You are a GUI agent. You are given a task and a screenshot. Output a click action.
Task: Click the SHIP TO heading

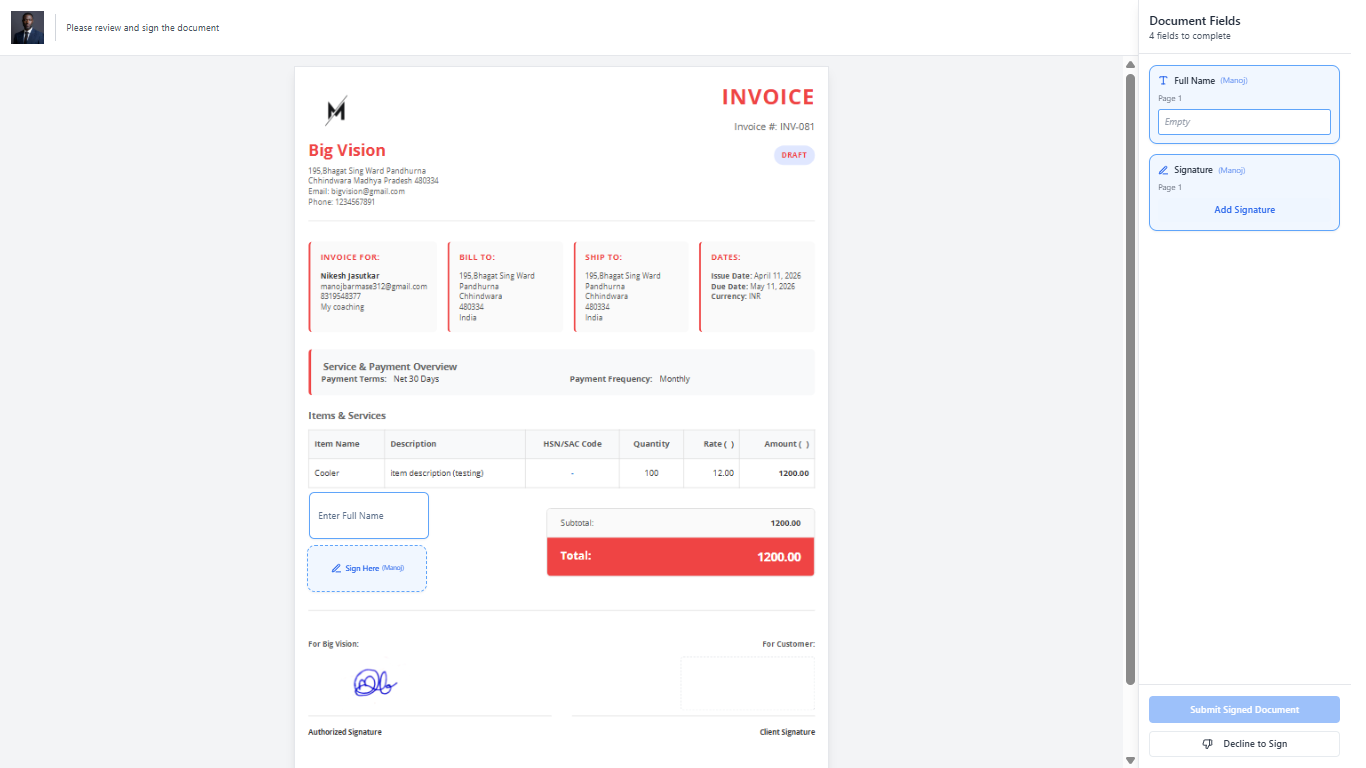[603, 257]
